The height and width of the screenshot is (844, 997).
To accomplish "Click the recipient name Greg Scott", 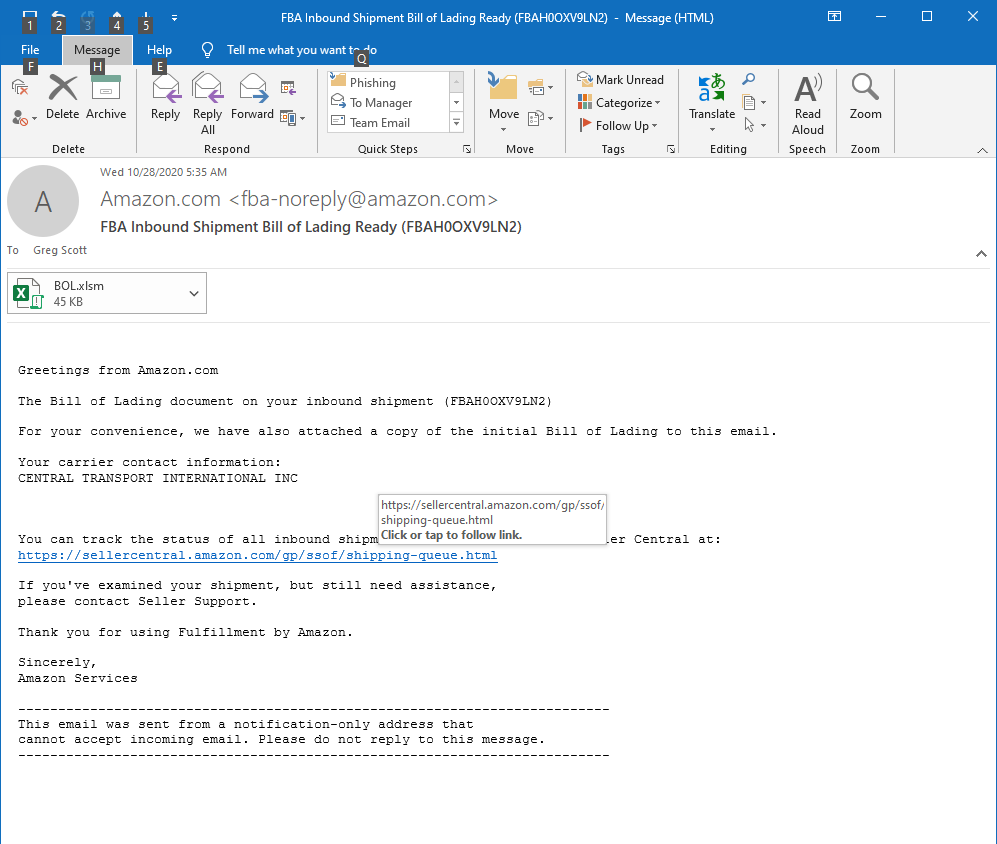I will tap(60, 250).
